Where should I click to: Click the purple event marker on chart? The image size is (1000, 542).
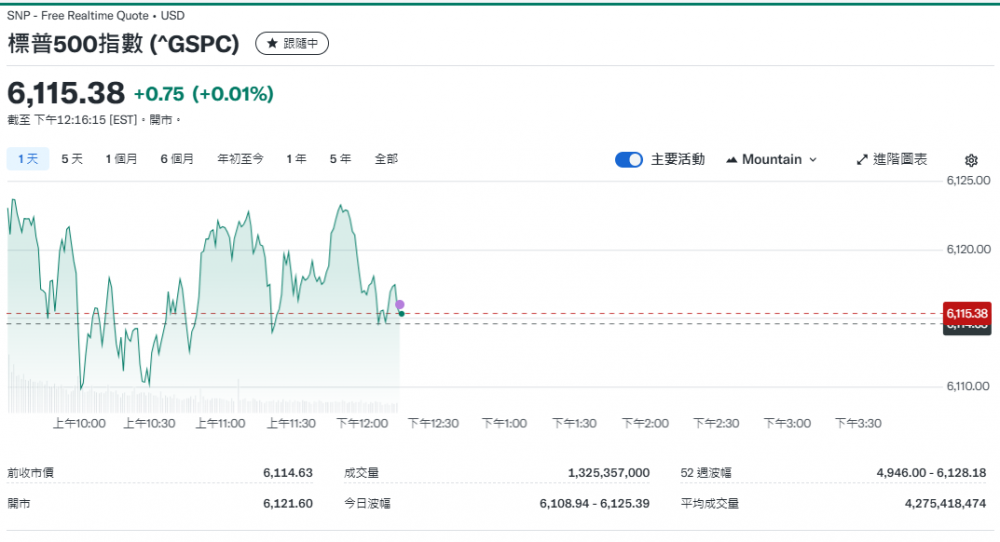pyautogui.click(x=400, y=304)
